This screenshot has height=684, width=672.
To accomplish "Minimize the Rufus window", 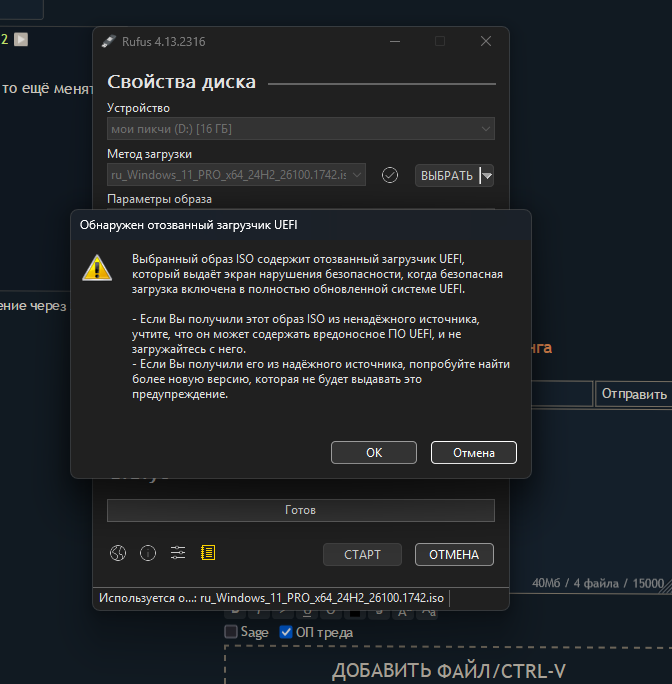I will pos(395,41).
